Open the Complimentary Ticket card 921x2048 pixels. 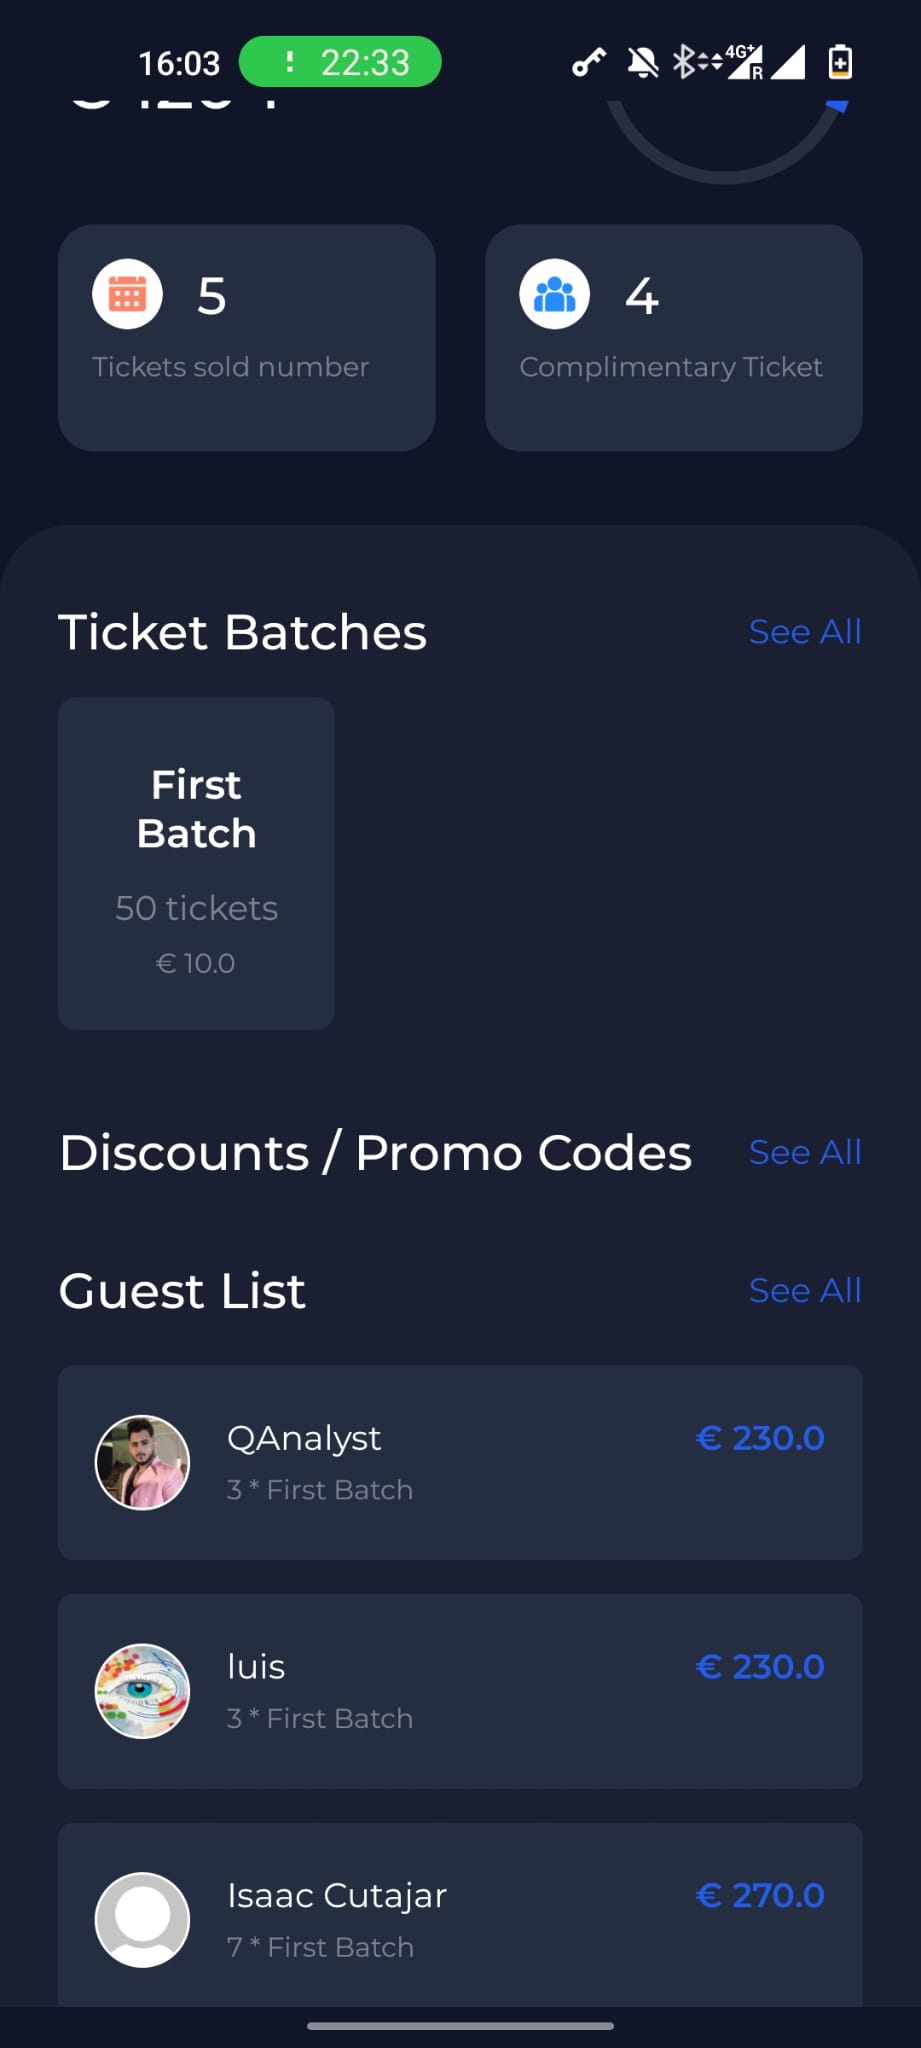pos(673,338)
